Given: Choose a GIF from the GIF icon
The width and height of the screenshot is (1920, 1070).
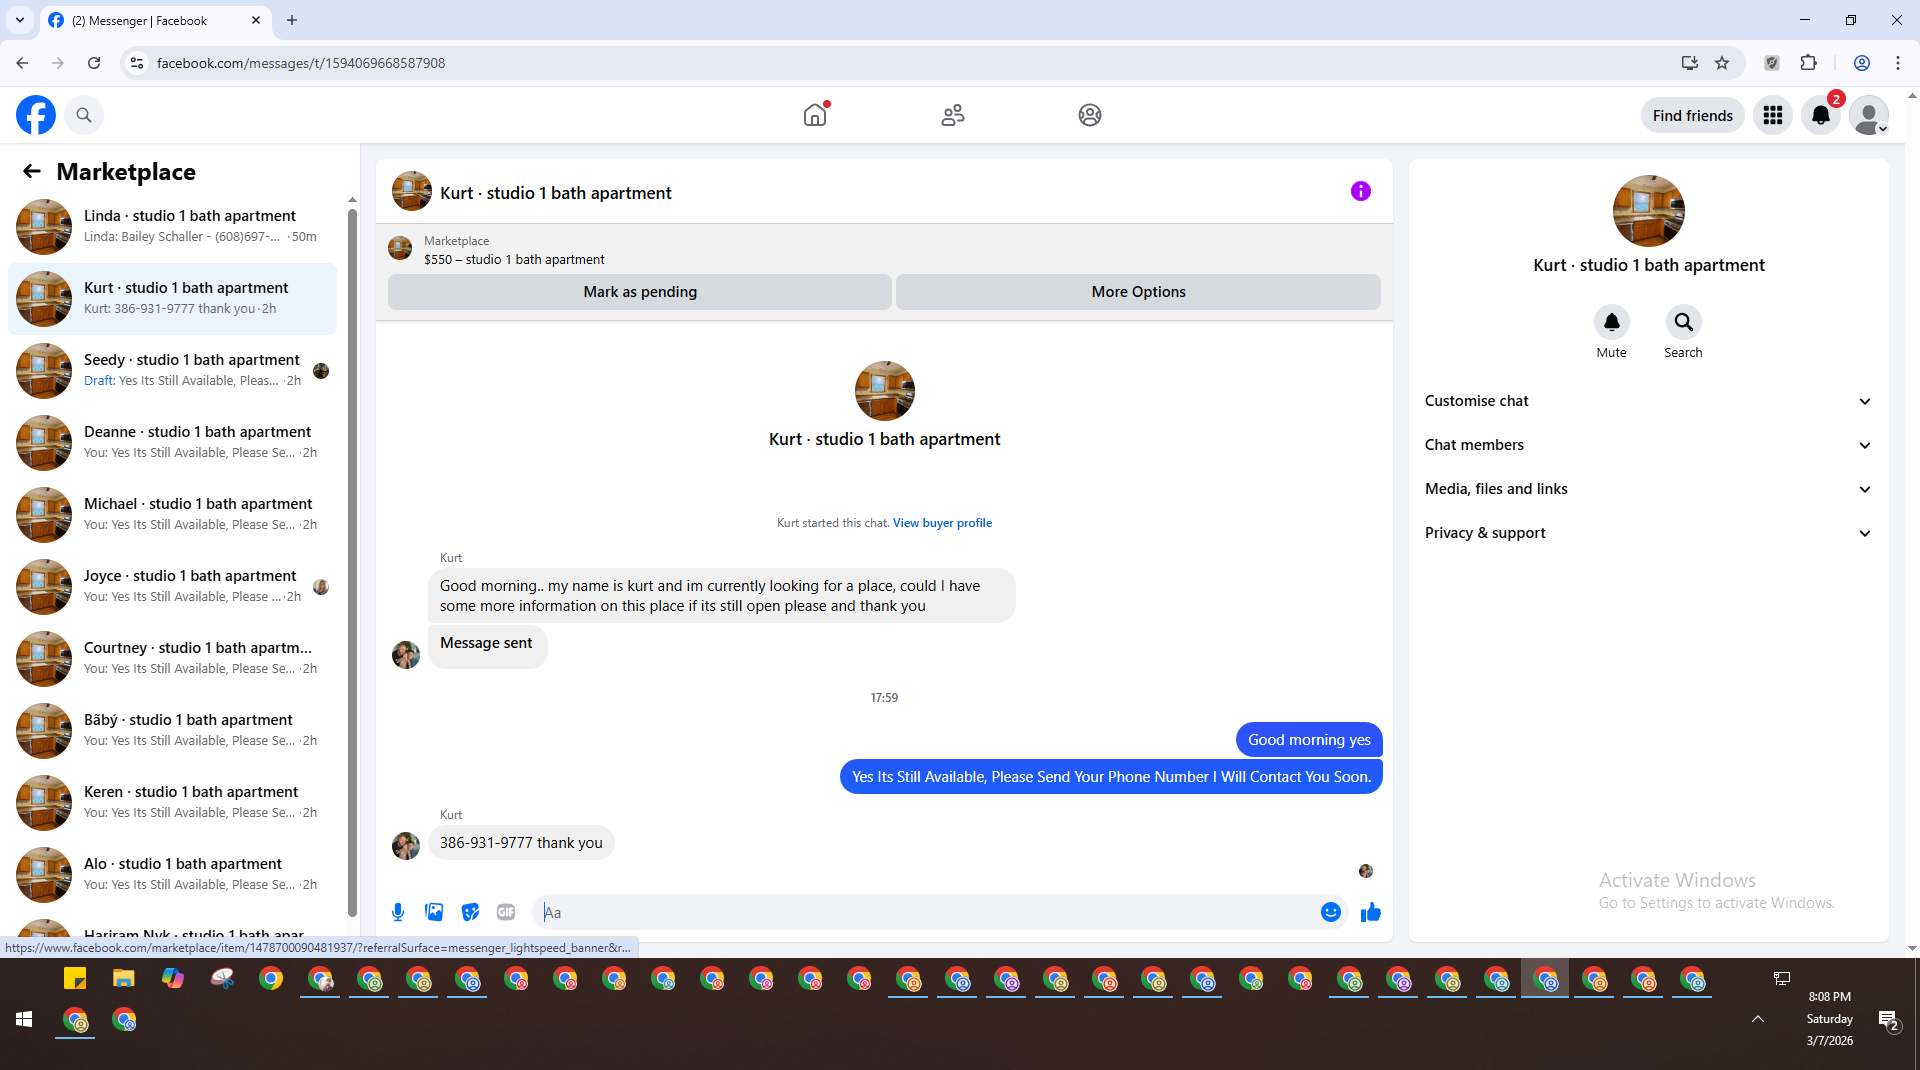Looking at the screenshot, I should tap(506, 912).
